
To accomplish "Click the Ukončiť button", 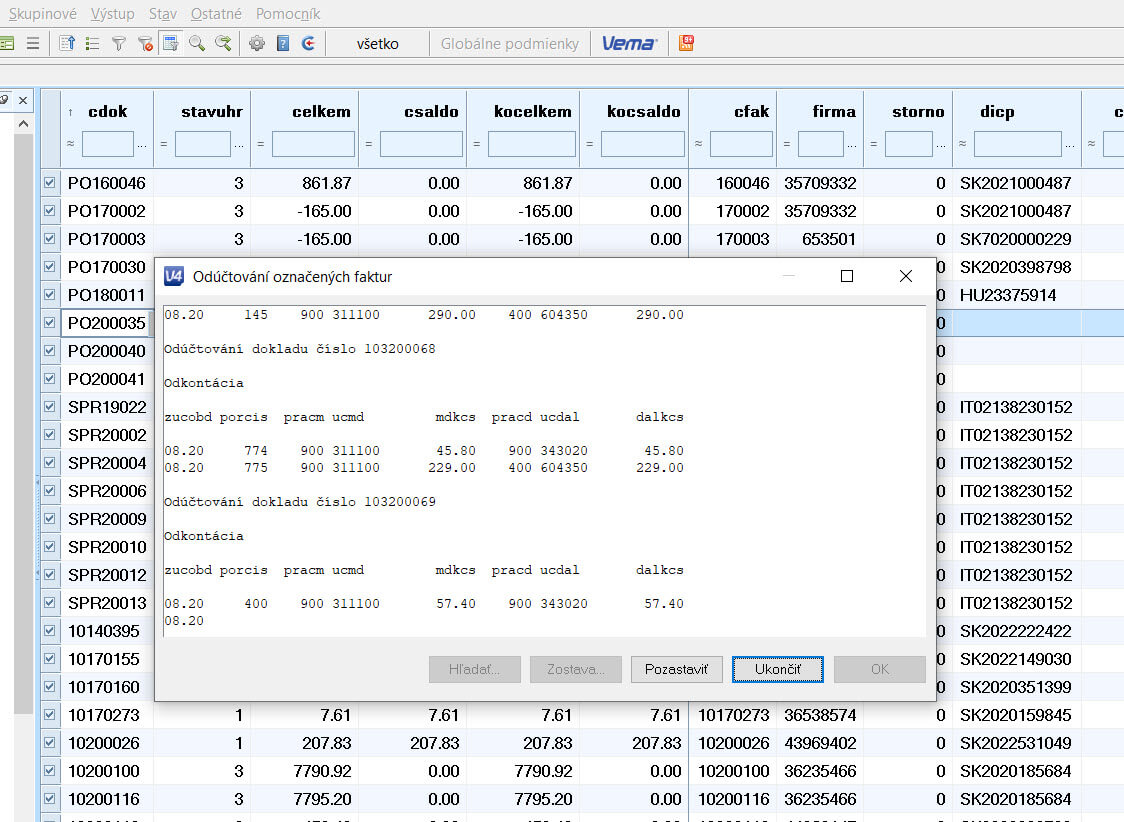I will coord(778,669).
